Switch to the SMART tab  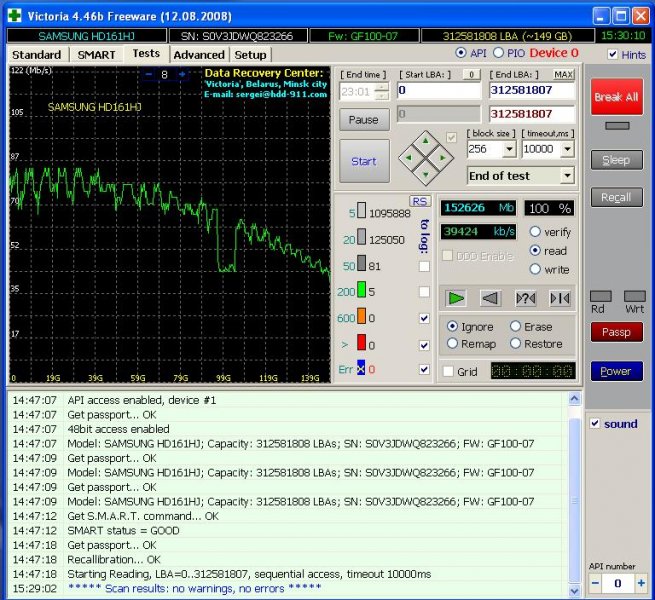[96, 54]
